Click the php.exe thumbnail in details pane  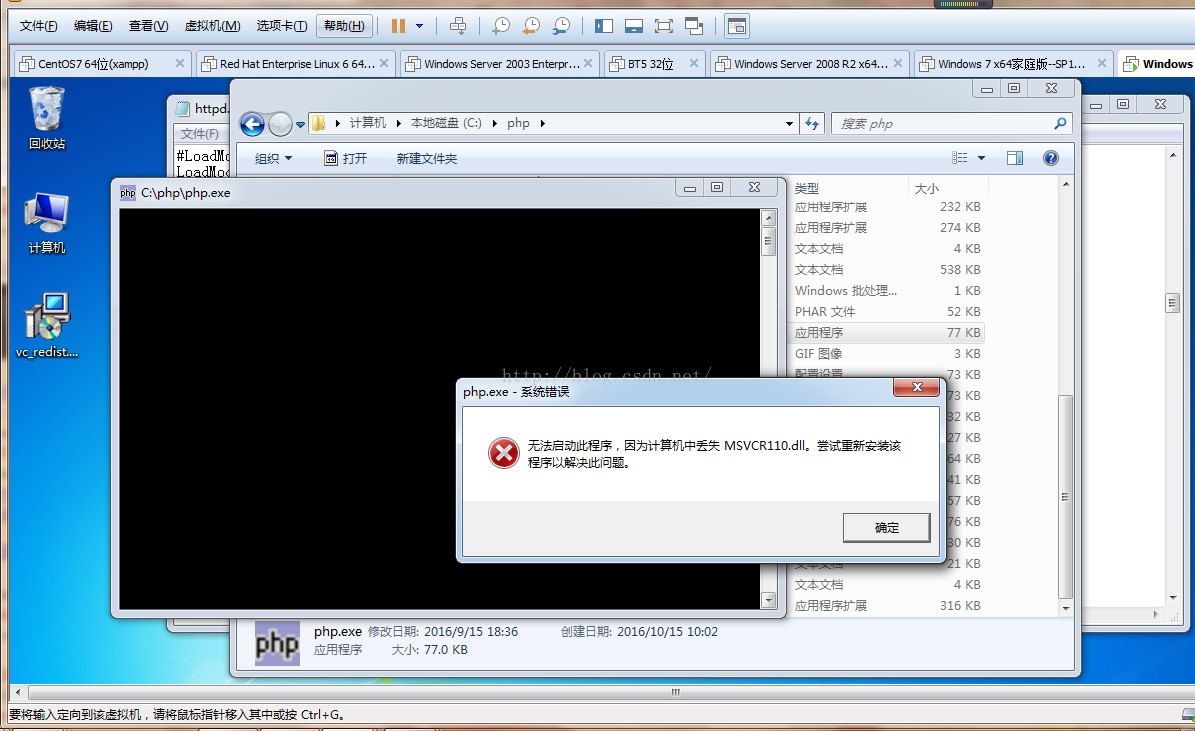click(277, 644)
